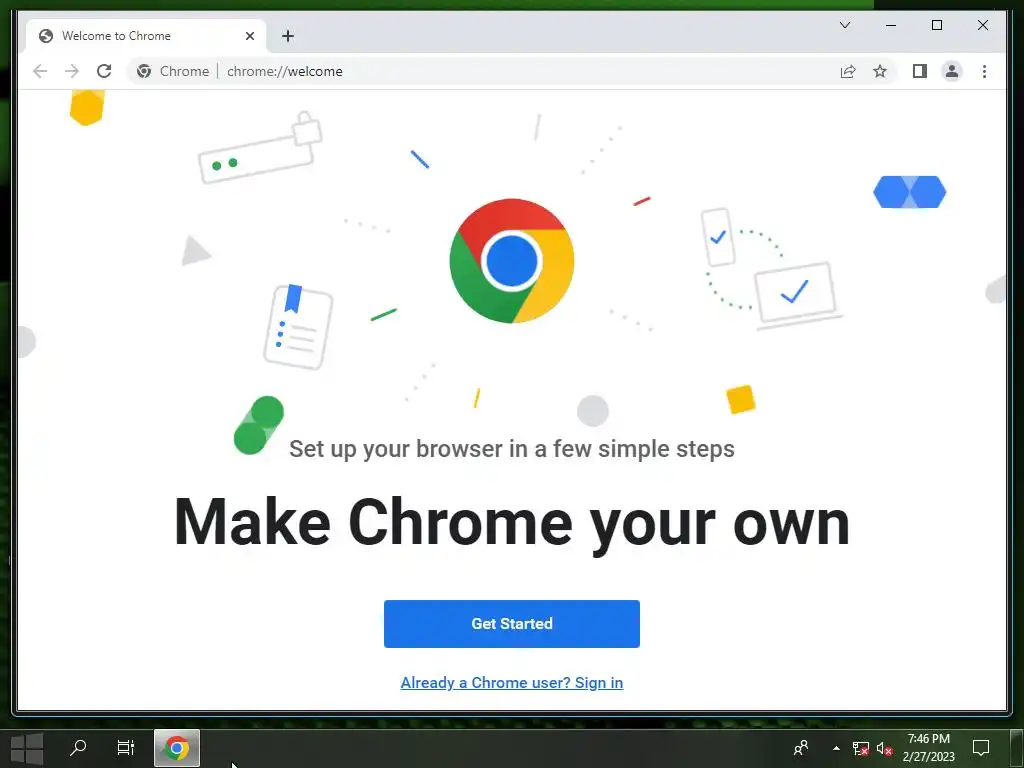Click the muted volume icon

point(884,748)
